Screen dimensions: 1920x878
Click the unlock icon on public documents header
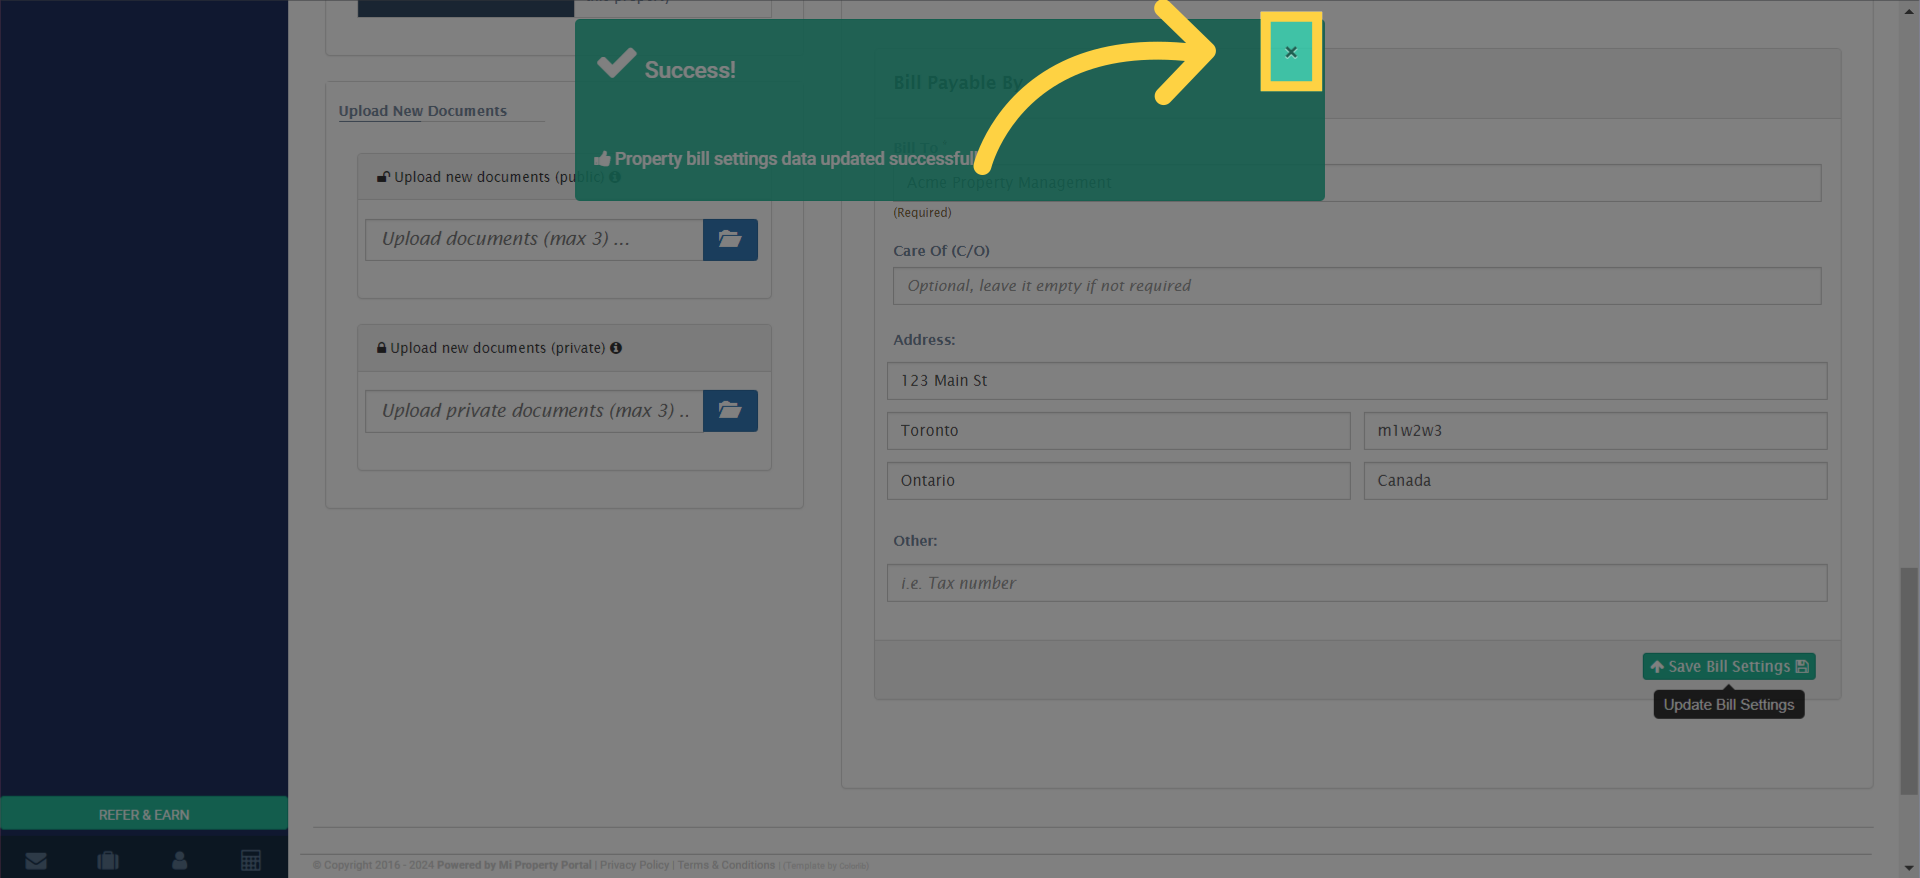[383, 177]
